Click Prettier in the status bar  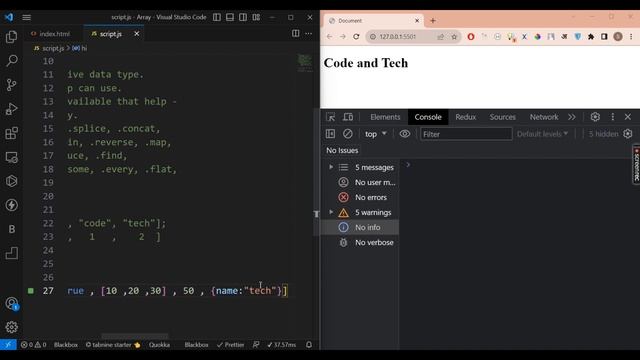click(x=231, y=345)
